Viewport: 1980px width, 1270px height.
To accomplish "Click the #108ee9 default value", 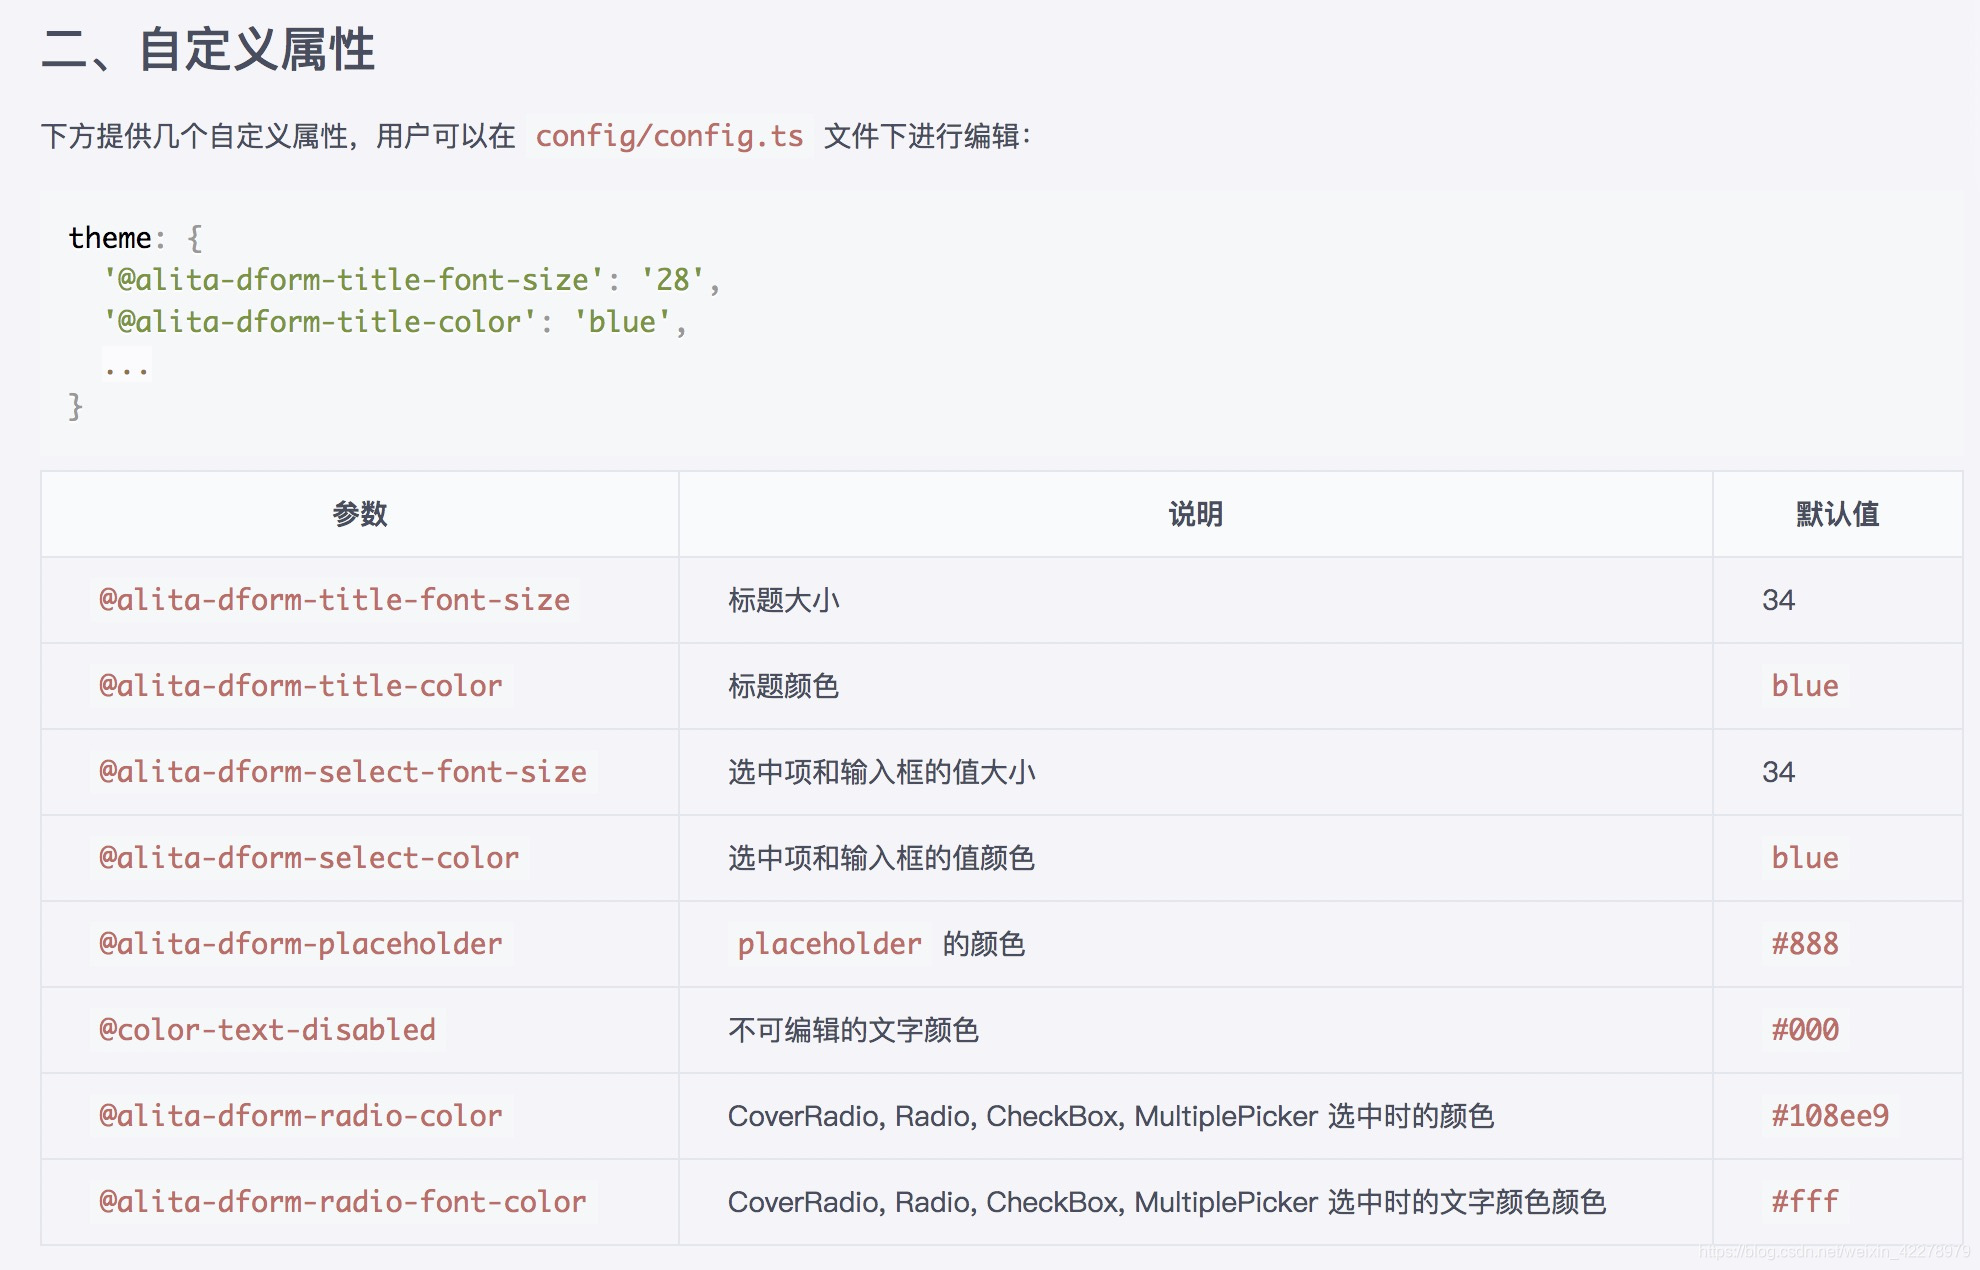I will (1830, 1116).
